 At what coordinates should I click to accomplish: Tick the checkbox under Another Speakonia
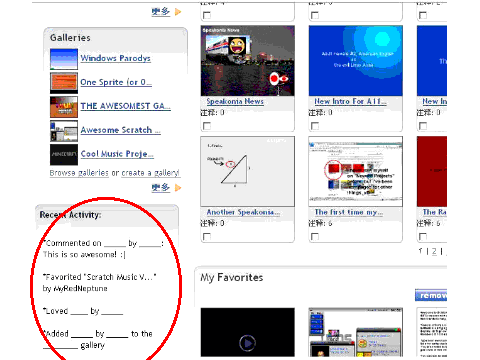pyautogui.click(x=207, y=237)
